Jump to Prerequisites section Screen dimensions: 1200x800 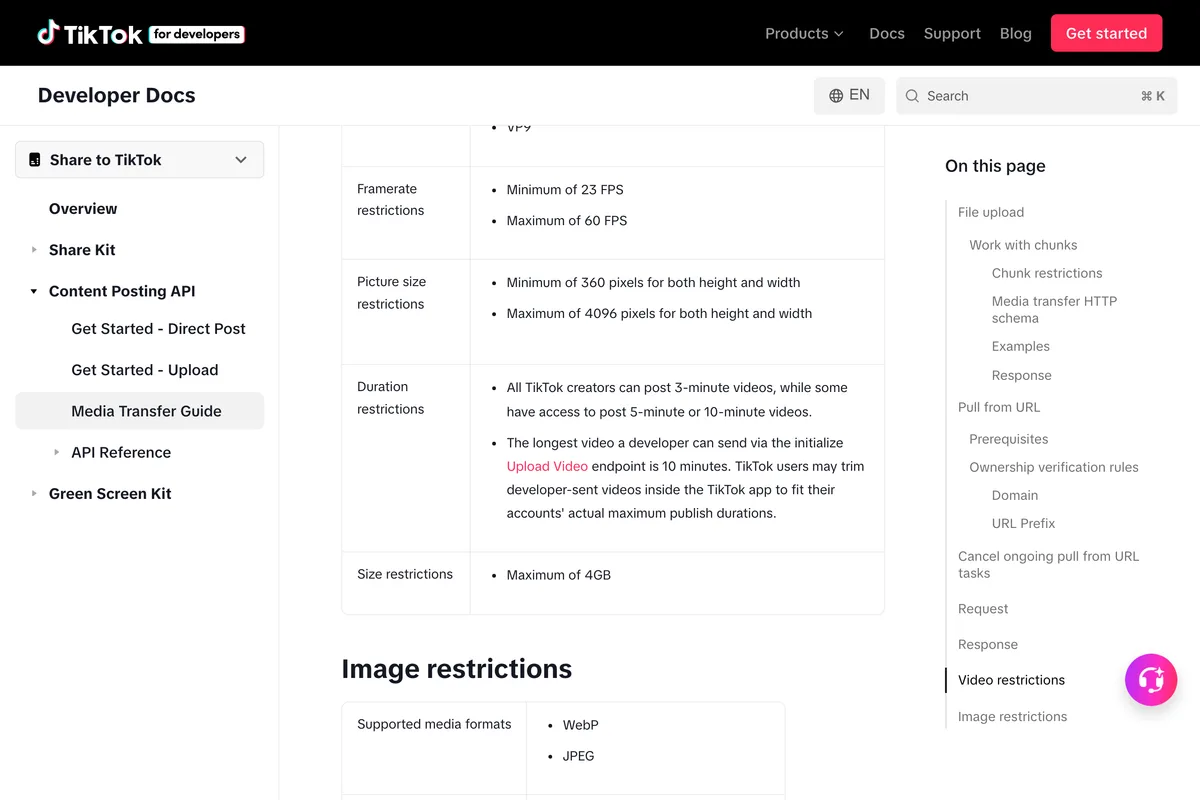[1009, 439]
